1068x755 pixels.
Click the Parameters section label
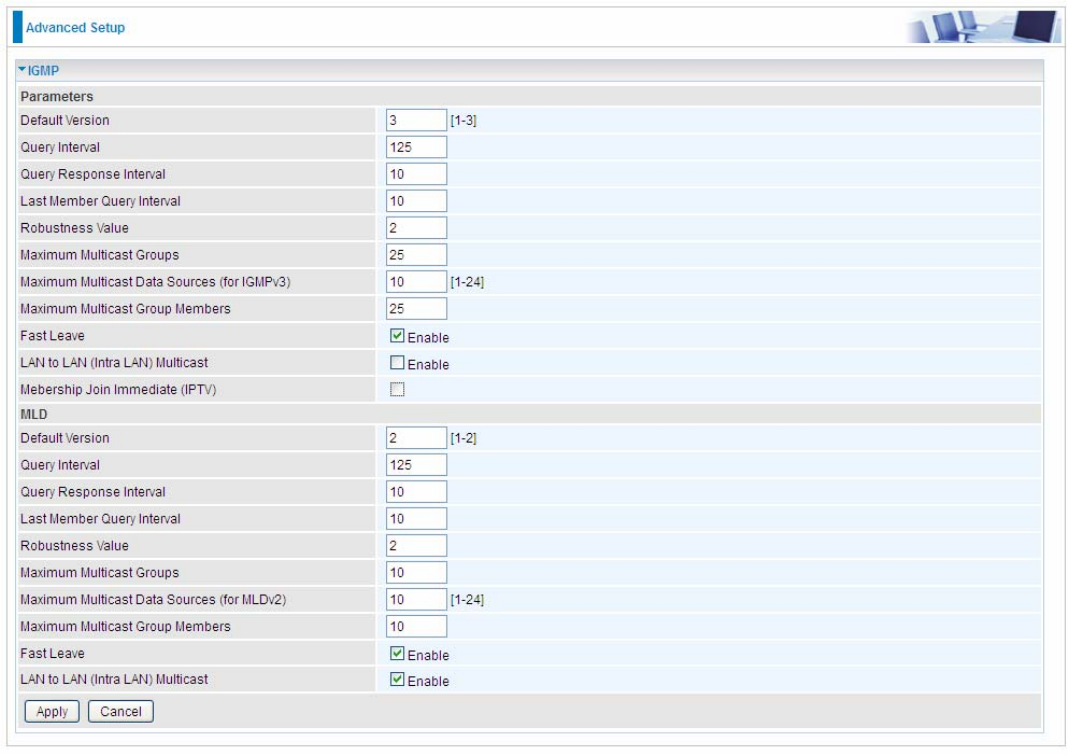pyautogui.click(x=57, y=96)
